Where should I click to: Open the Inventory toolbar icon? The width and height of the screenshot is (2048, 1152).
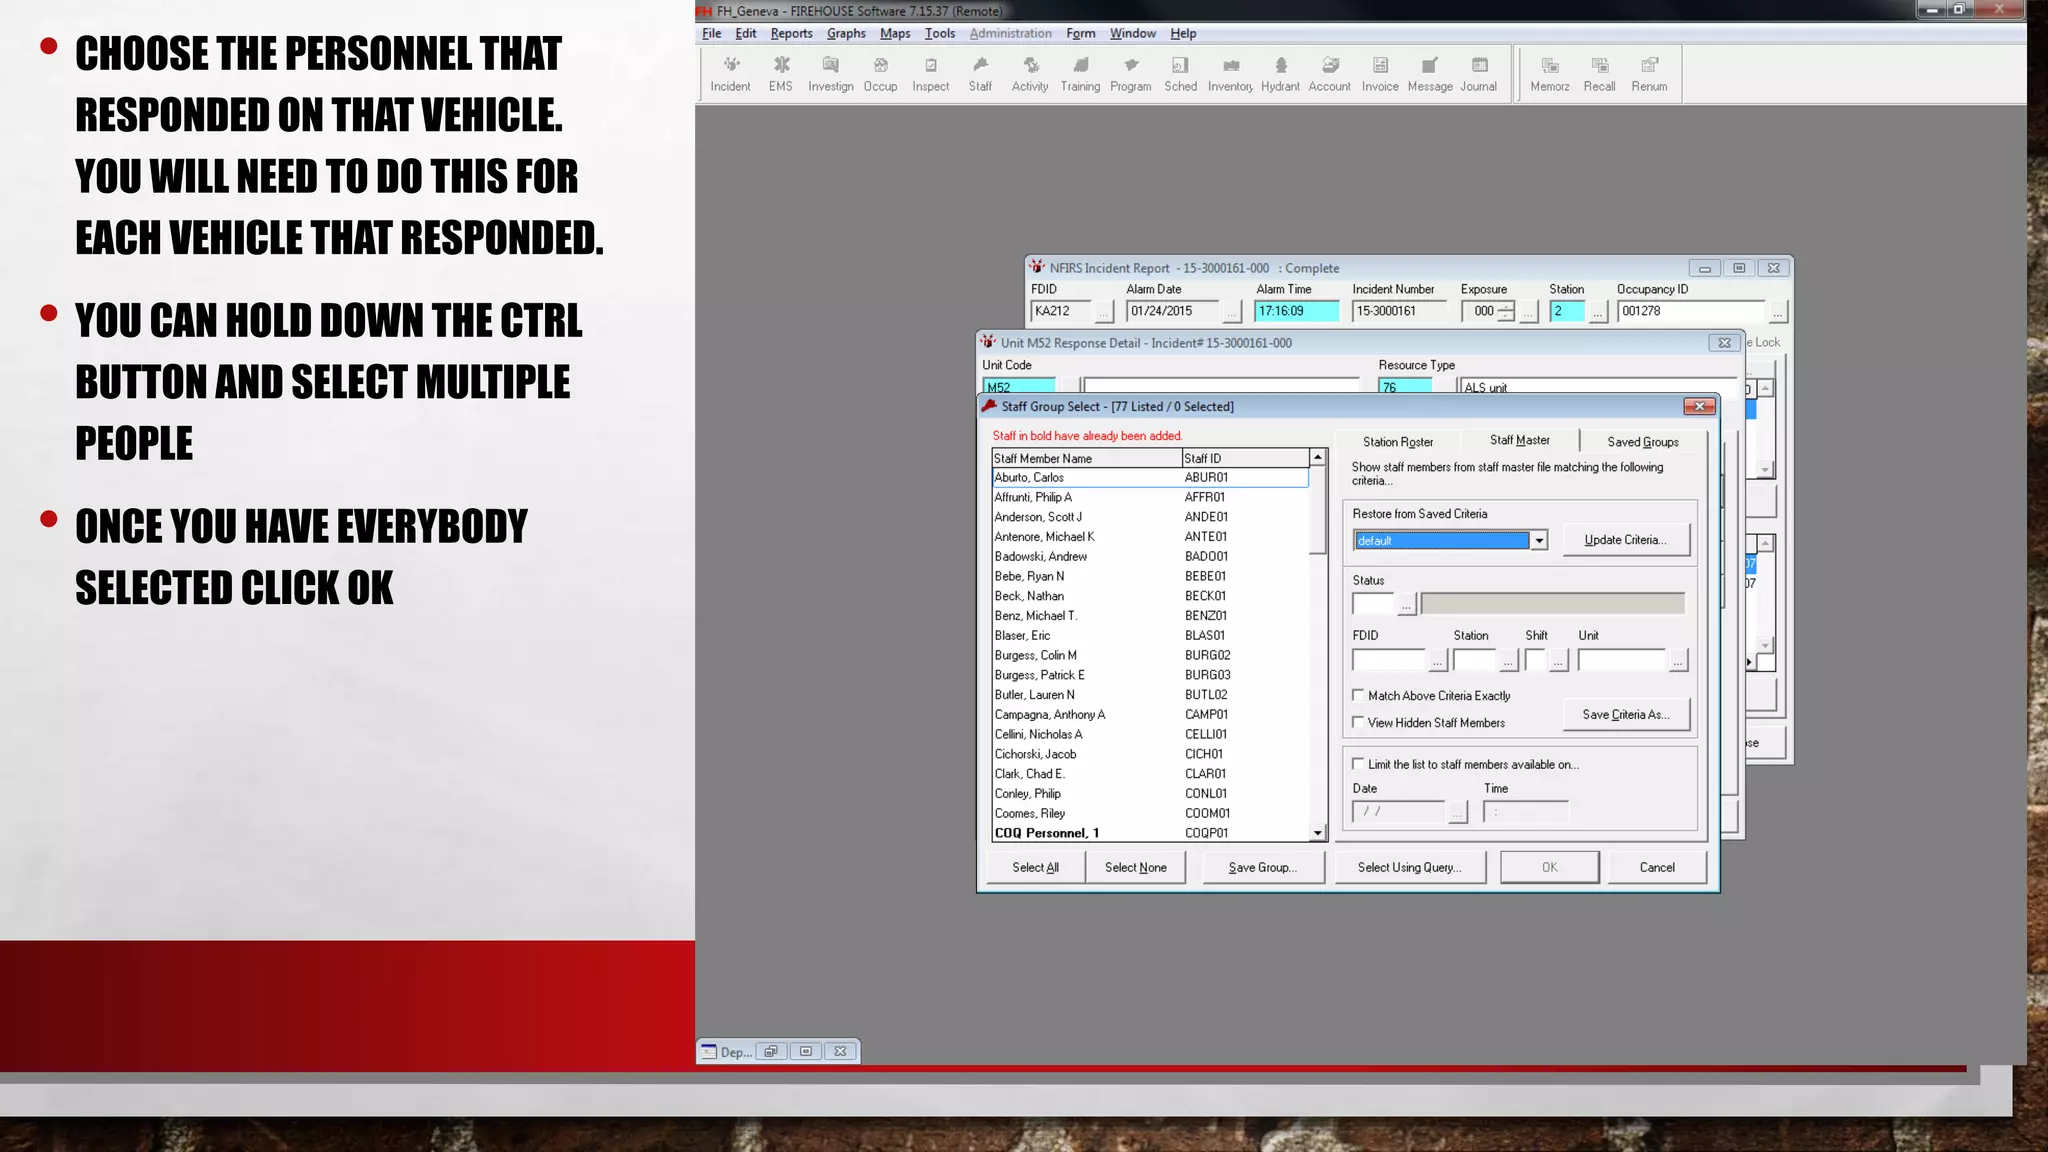click(x=1230, y=73)
